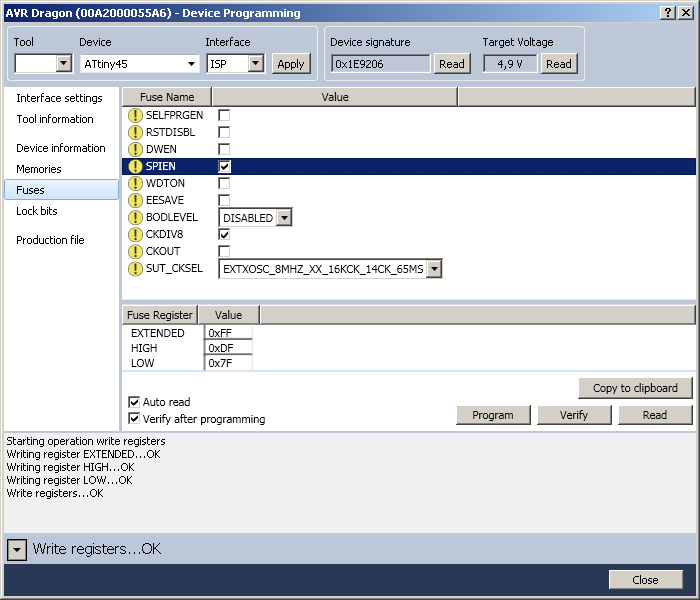Enable the CKOUT fuse checkbox
Screen dimensions: 700x600
tap(224, 251)
